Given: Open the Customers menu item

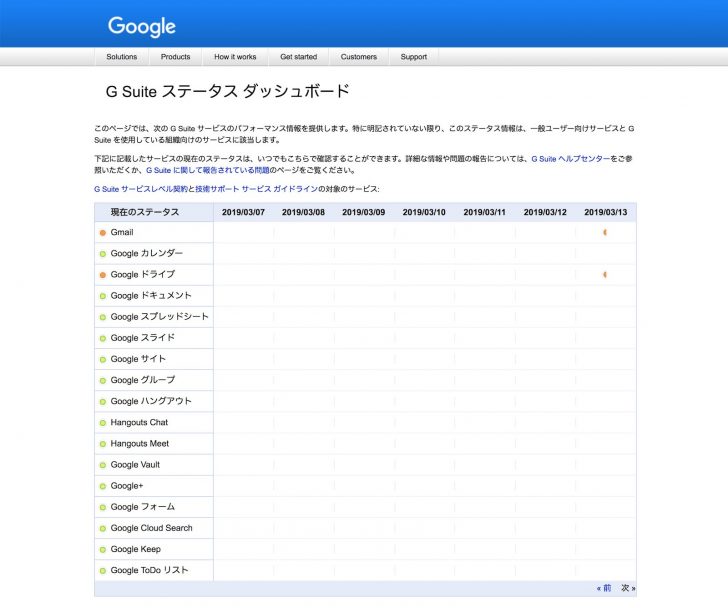Looking at the screenshot, I should (358, 57).
